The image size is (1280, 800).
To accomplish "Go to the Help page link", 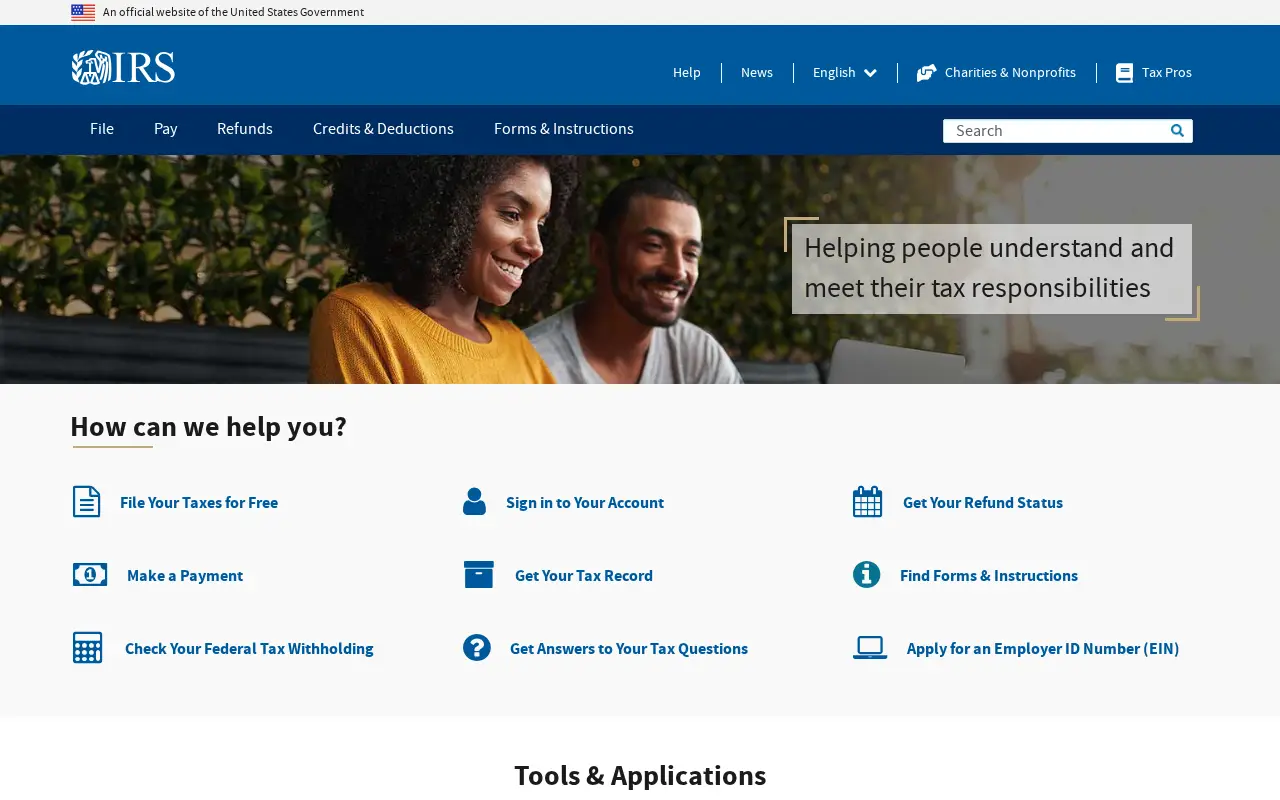I will 687,73.
